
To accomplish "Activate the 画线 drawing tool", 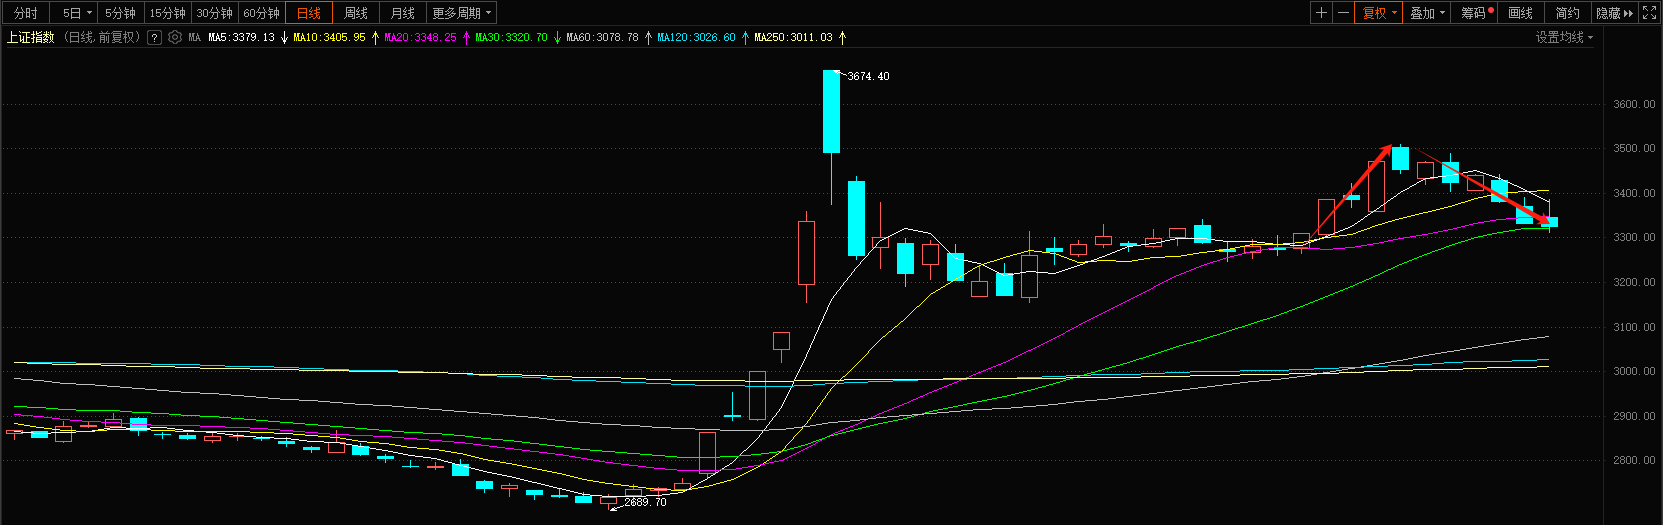I will tap(1521, 13).
